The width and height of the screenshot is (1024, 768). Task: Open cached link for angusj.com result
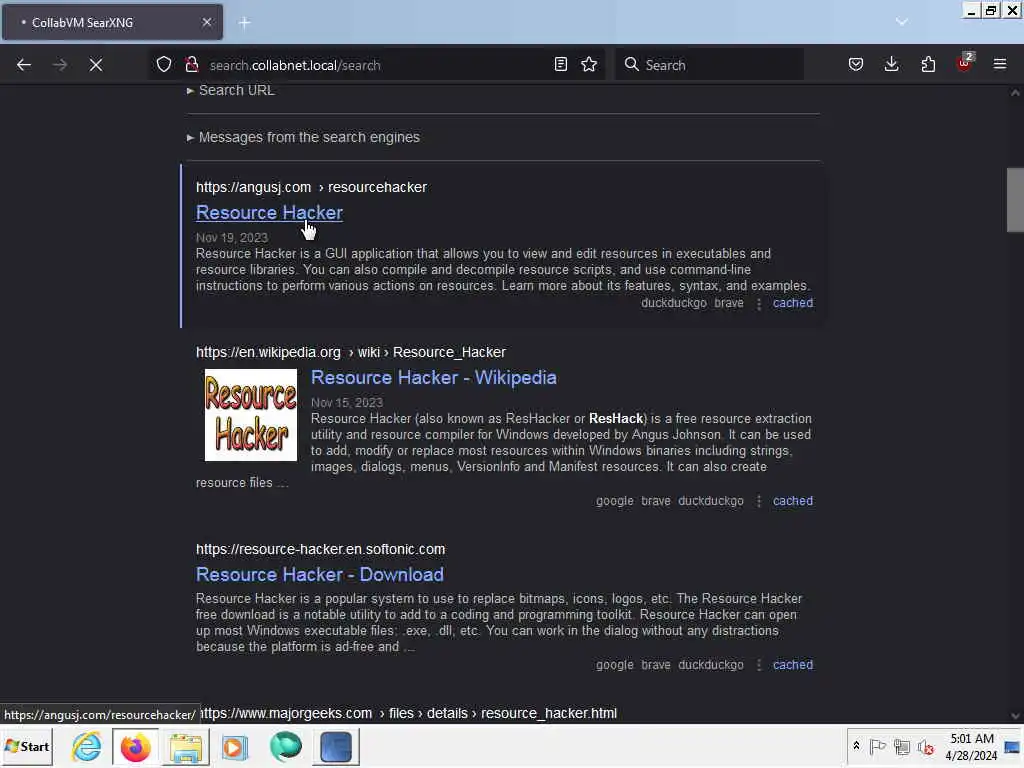point(793,303)
